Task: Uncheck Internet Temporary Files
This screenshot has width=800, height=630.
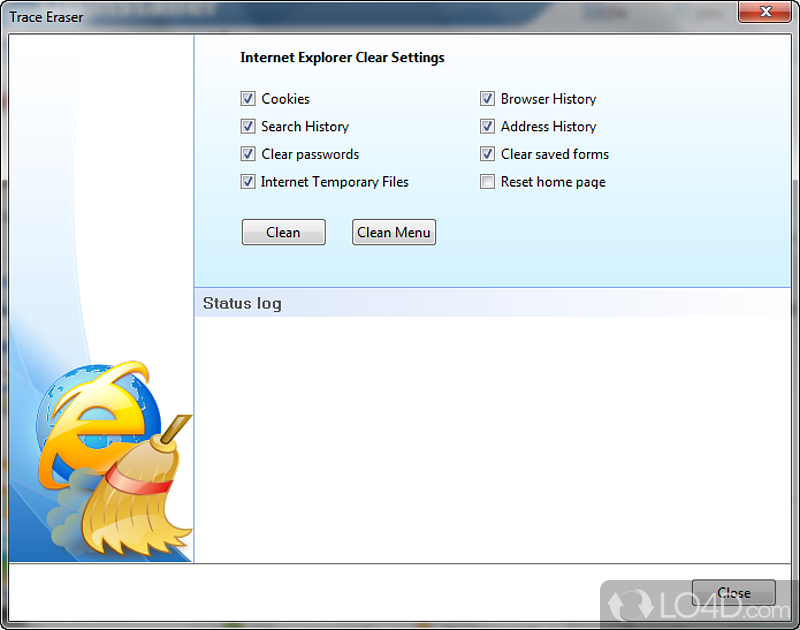Action: 248,181
